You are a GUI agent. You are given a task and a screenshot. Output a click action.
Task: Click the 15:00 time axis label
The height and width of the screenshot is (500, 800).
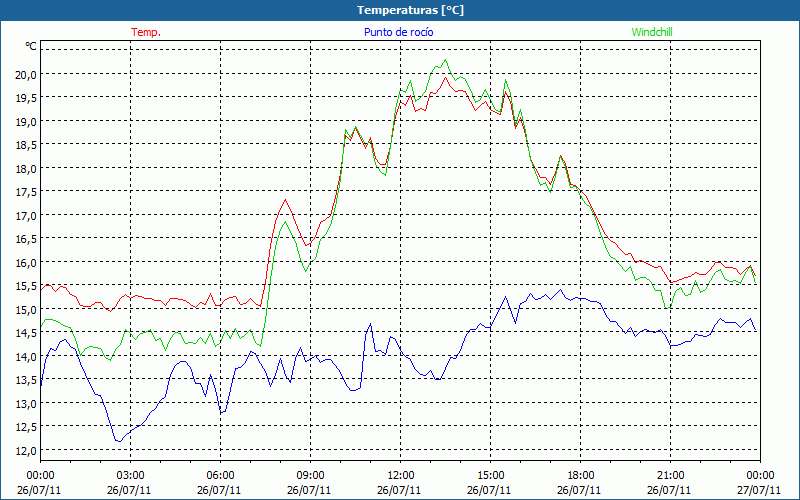(490, 476)
